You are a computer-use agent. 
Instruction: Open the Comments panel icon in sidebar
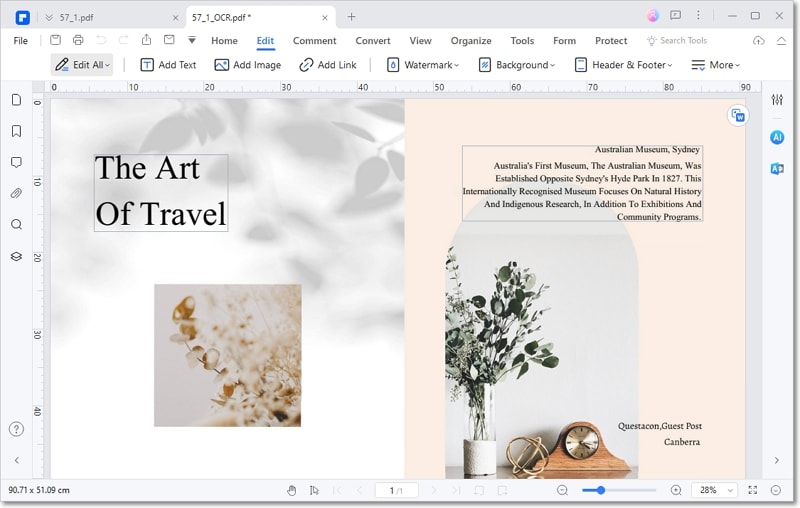16,163
